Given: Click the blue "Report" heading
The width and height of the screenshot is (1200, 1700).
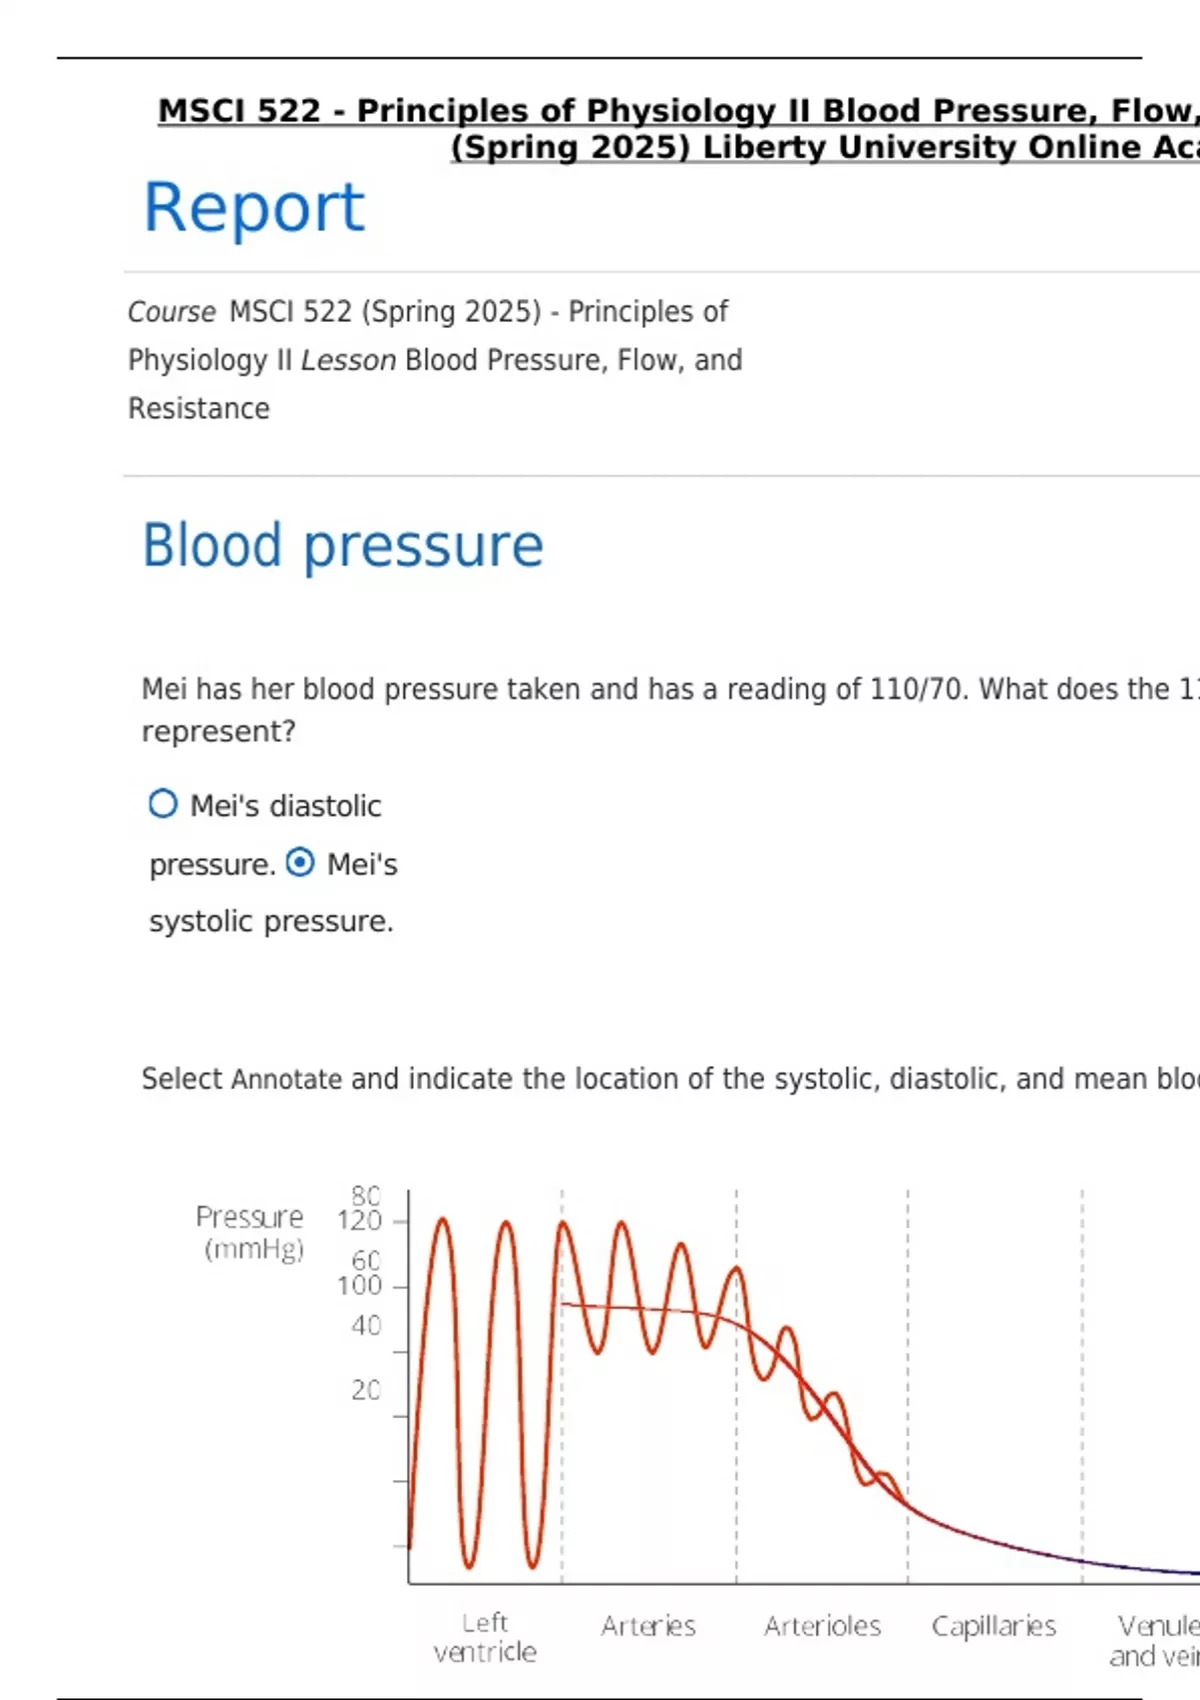Looking at the screenshot, I should pyautogui.click(x=254, y=208).
